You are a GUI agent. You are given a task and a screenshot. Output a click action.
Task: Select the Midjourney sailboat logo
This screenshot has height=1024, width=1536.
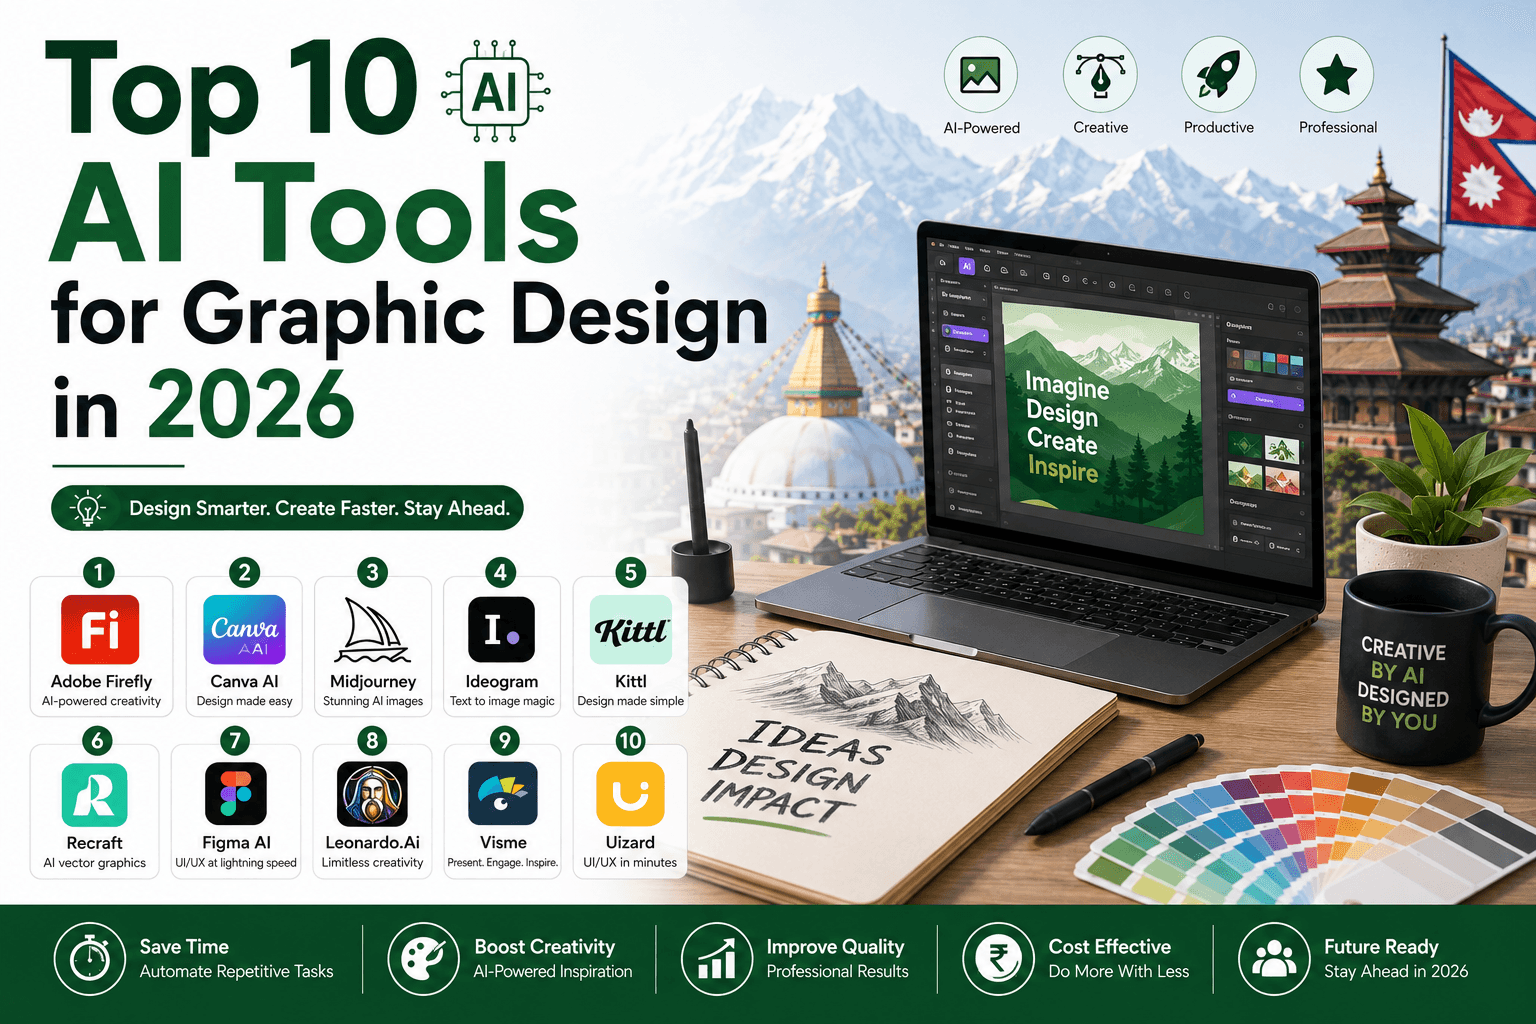tap(372, 630)
